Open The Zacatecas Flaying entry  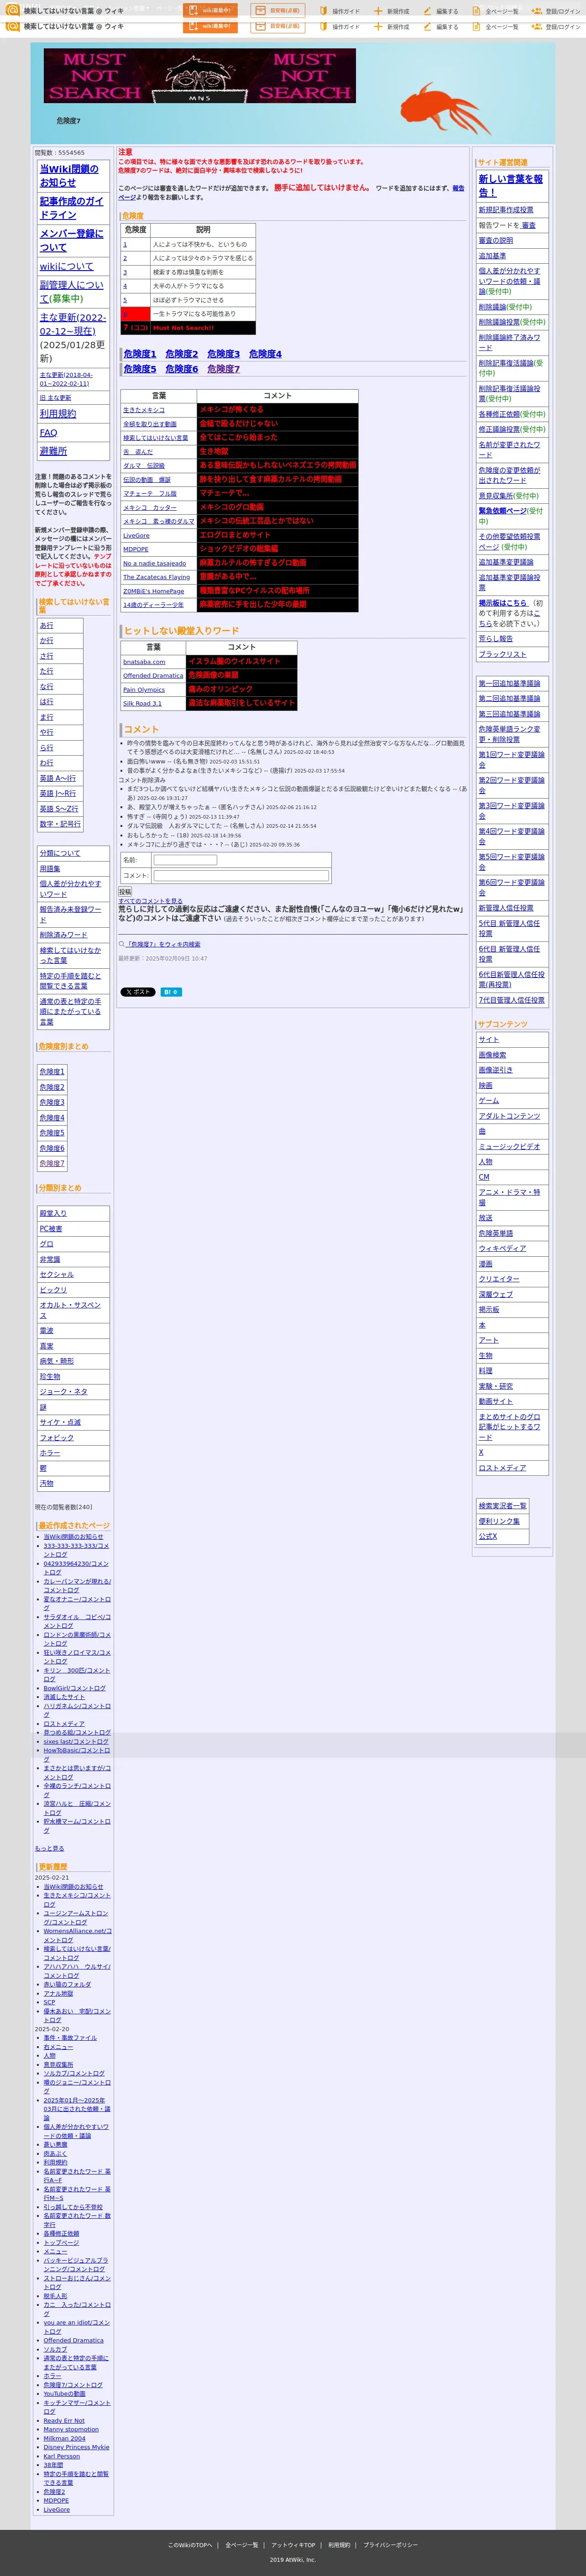(156, 577)
